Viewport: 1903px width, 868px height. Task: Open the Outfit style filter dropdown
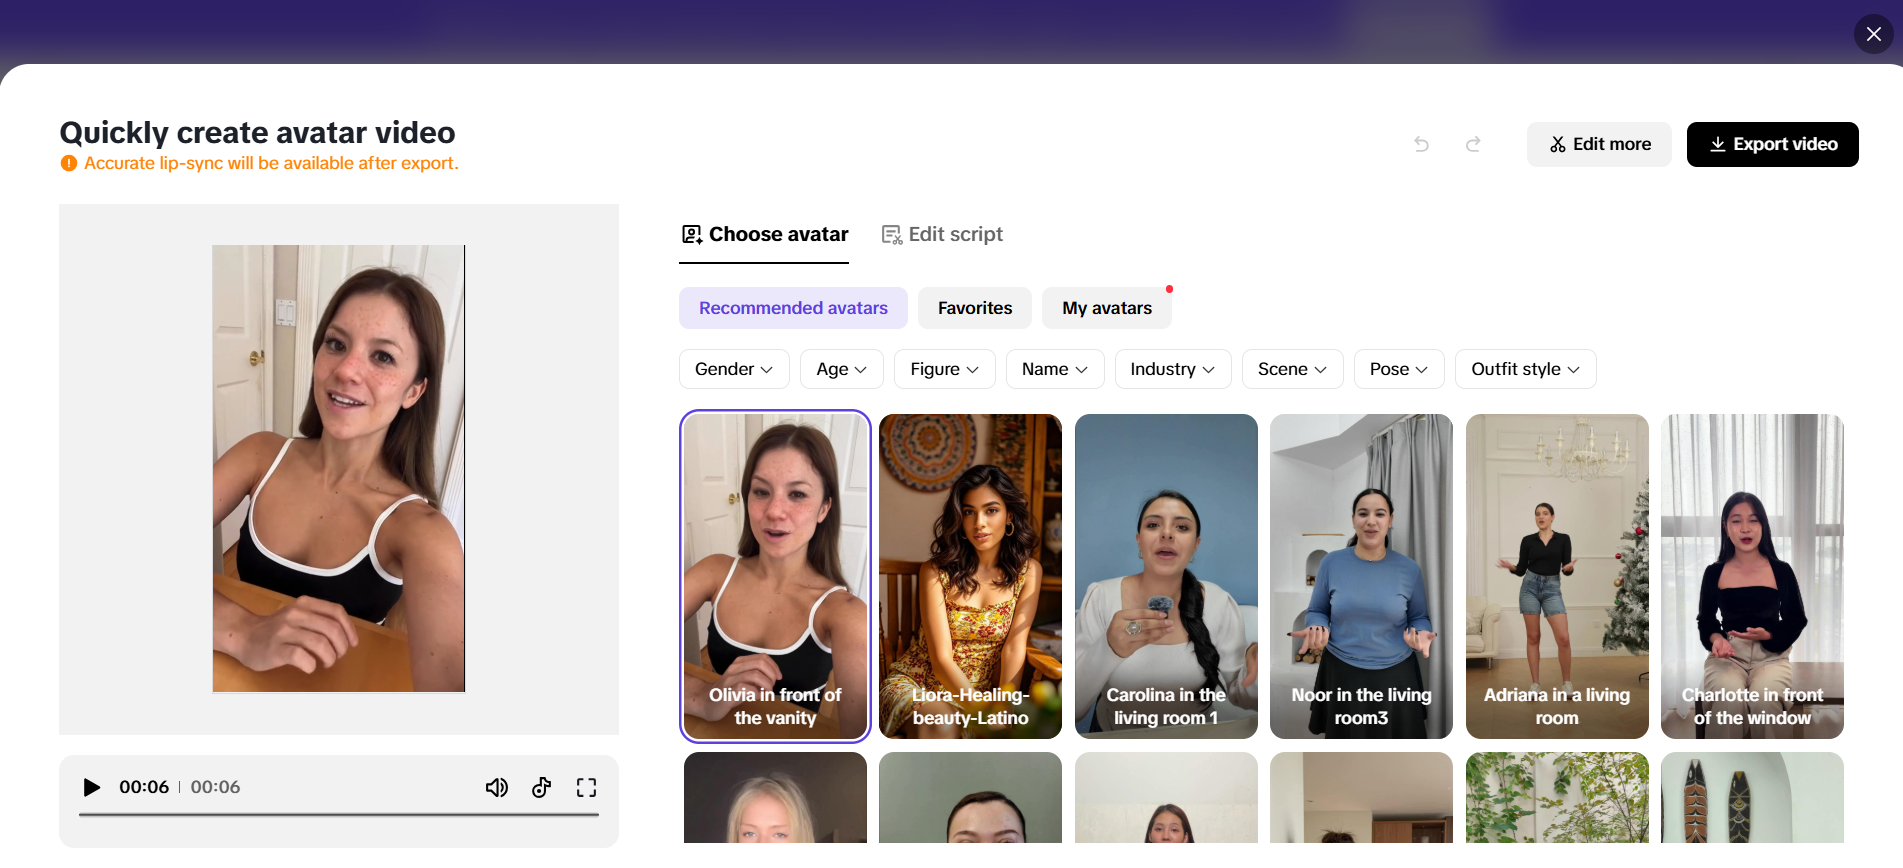click(1525, 369)
